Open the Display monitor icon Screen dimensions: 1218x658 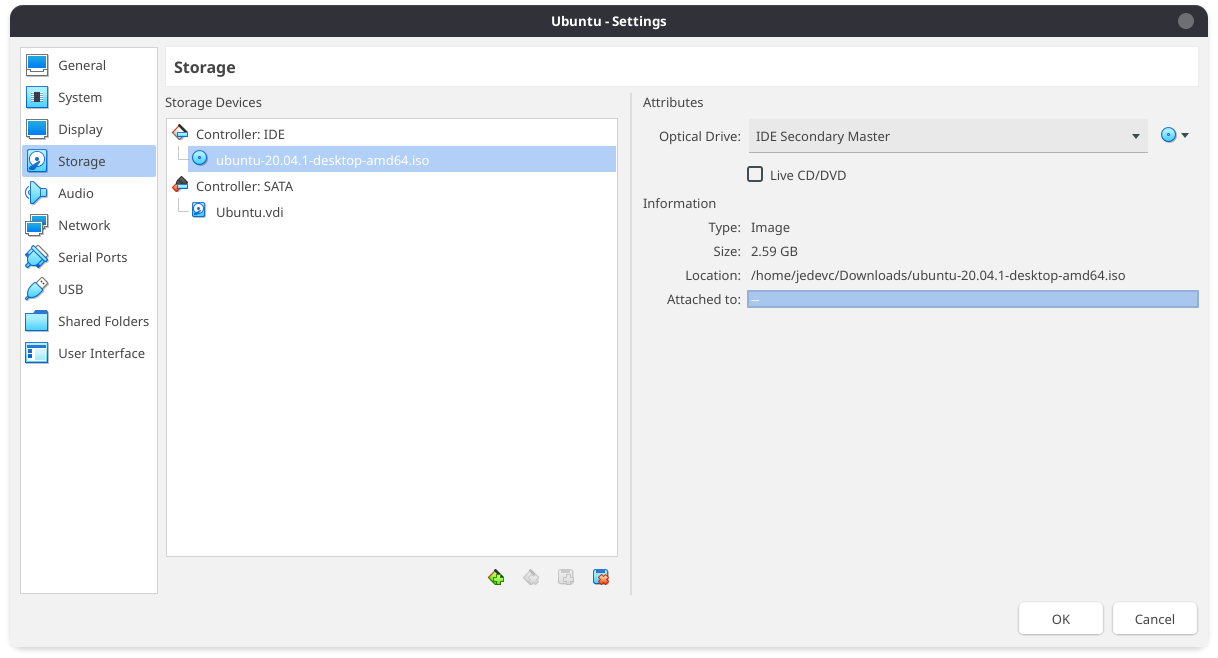(37, 129)
